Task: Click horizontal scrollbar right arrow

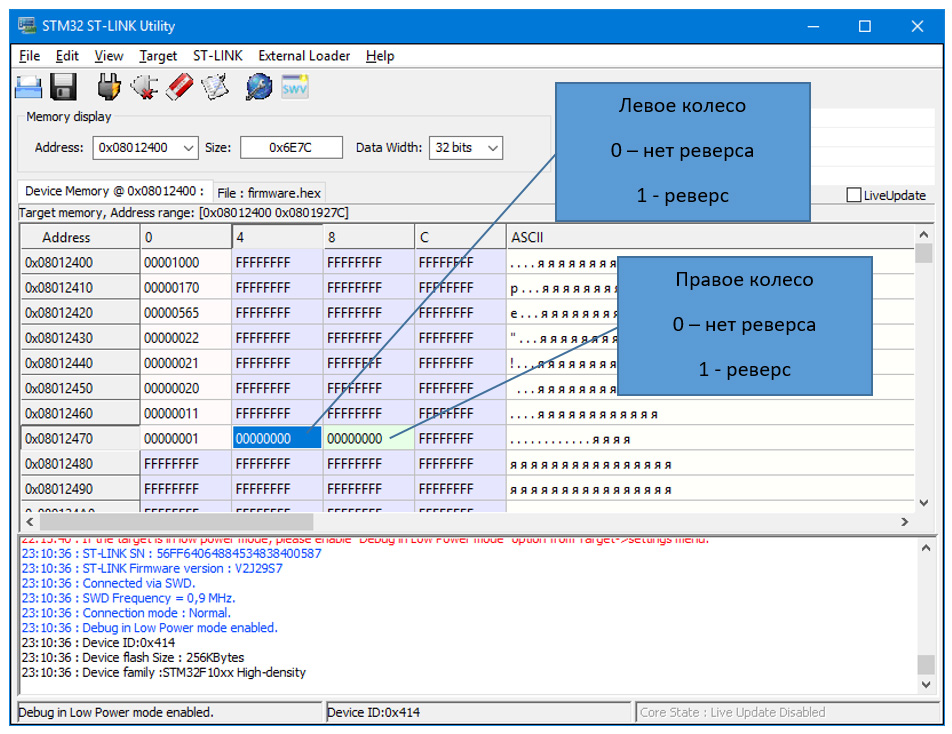Action: [905, 522]
